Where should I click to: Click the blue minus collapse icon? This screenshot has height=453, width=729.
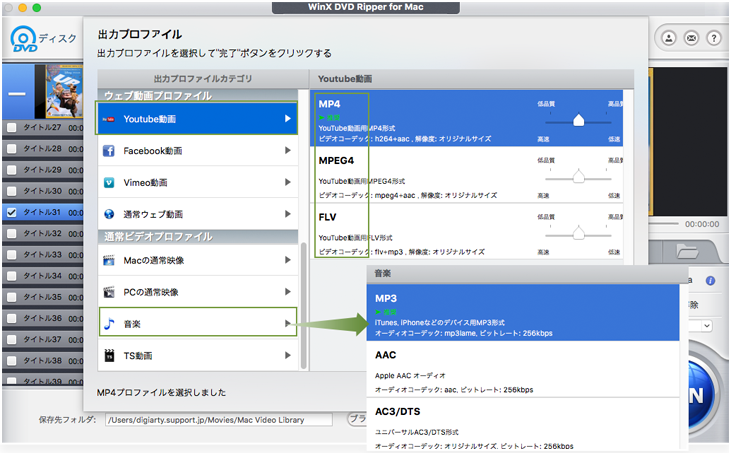tap(17, 94)
